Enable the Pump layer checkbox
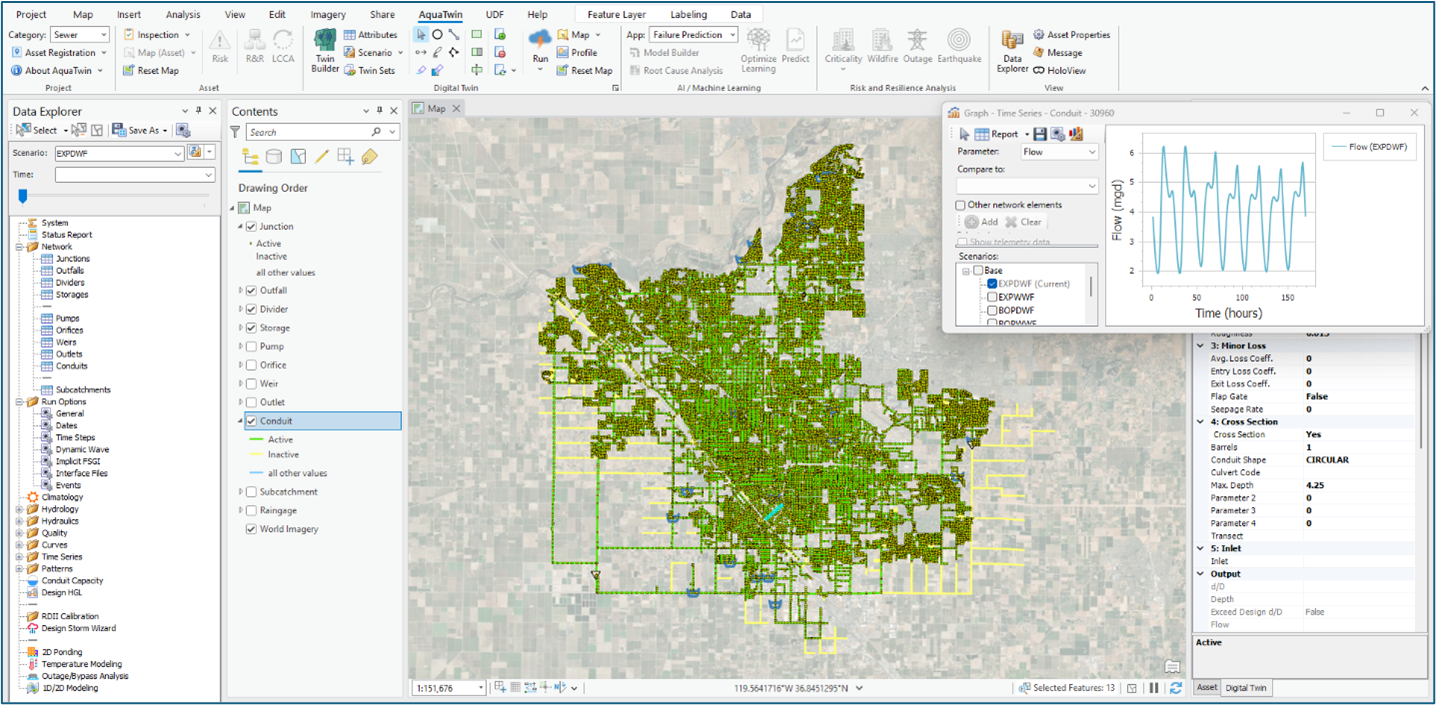 [251, 347]
